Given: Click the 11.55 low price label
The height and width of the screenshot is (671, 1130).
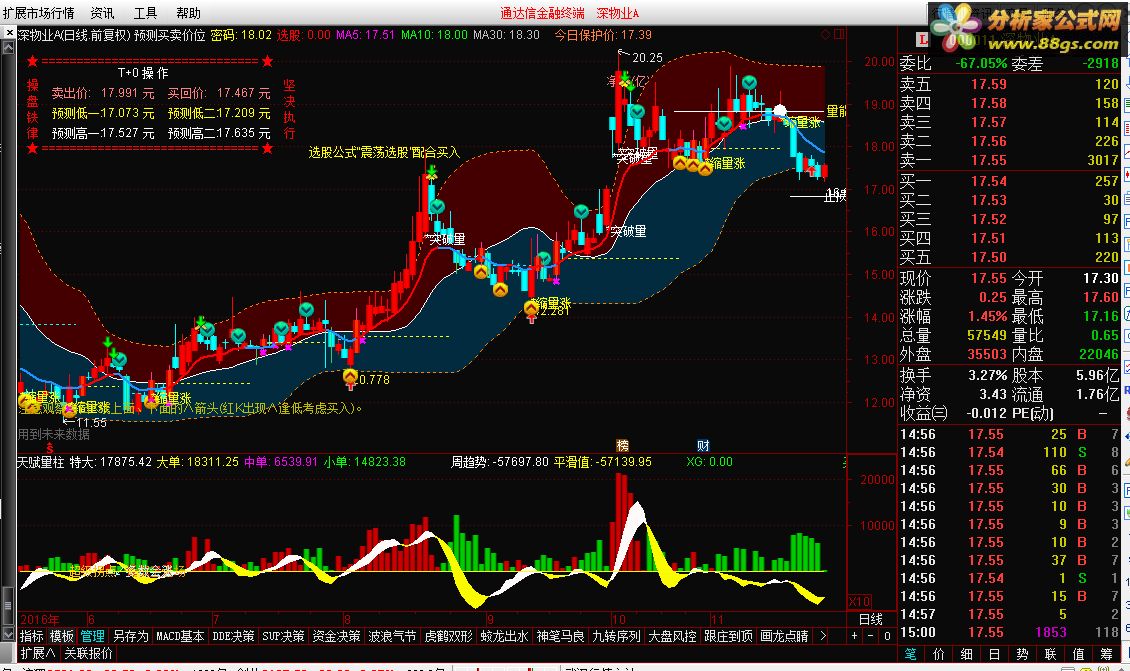Looking at the screenshot, I should tap(91, 422).
